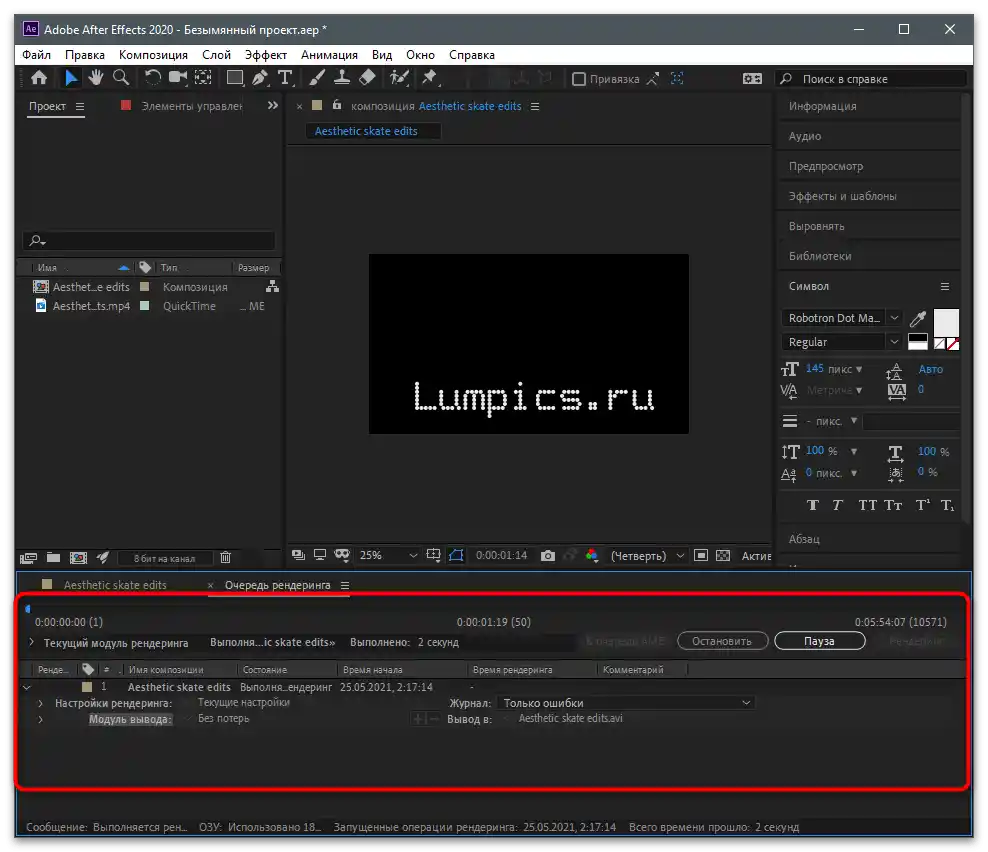The height and width of the screenshot is (852, 988).
Task: Open the Четверть resolution dropdown
Action: click(x=647, y=556)
